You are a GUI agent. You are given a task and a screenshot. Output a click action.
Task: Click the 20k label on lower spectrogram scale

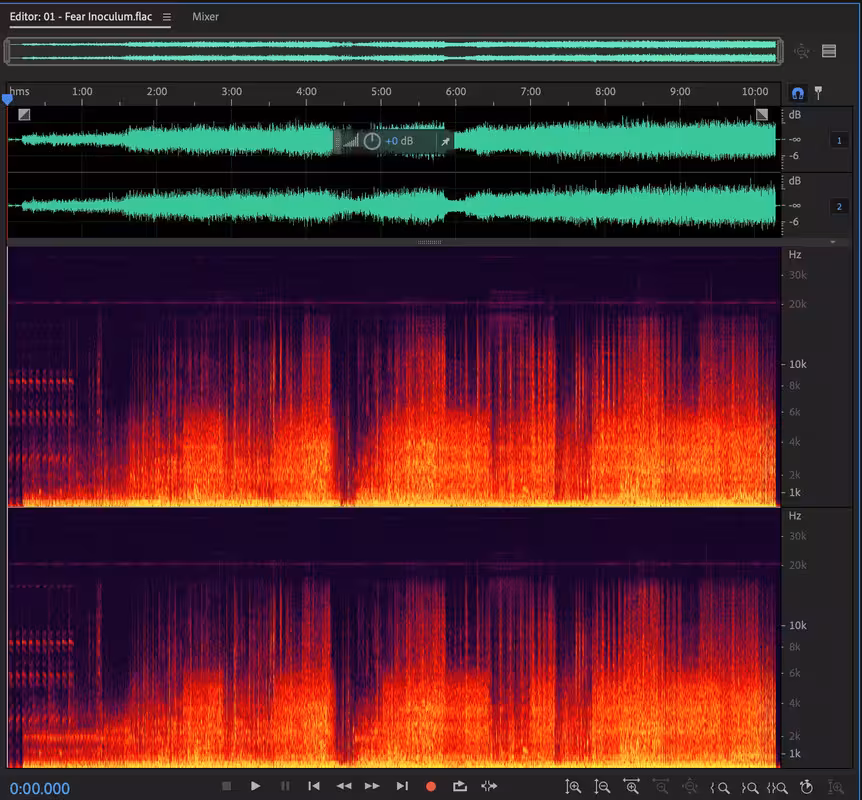[798, 565]
